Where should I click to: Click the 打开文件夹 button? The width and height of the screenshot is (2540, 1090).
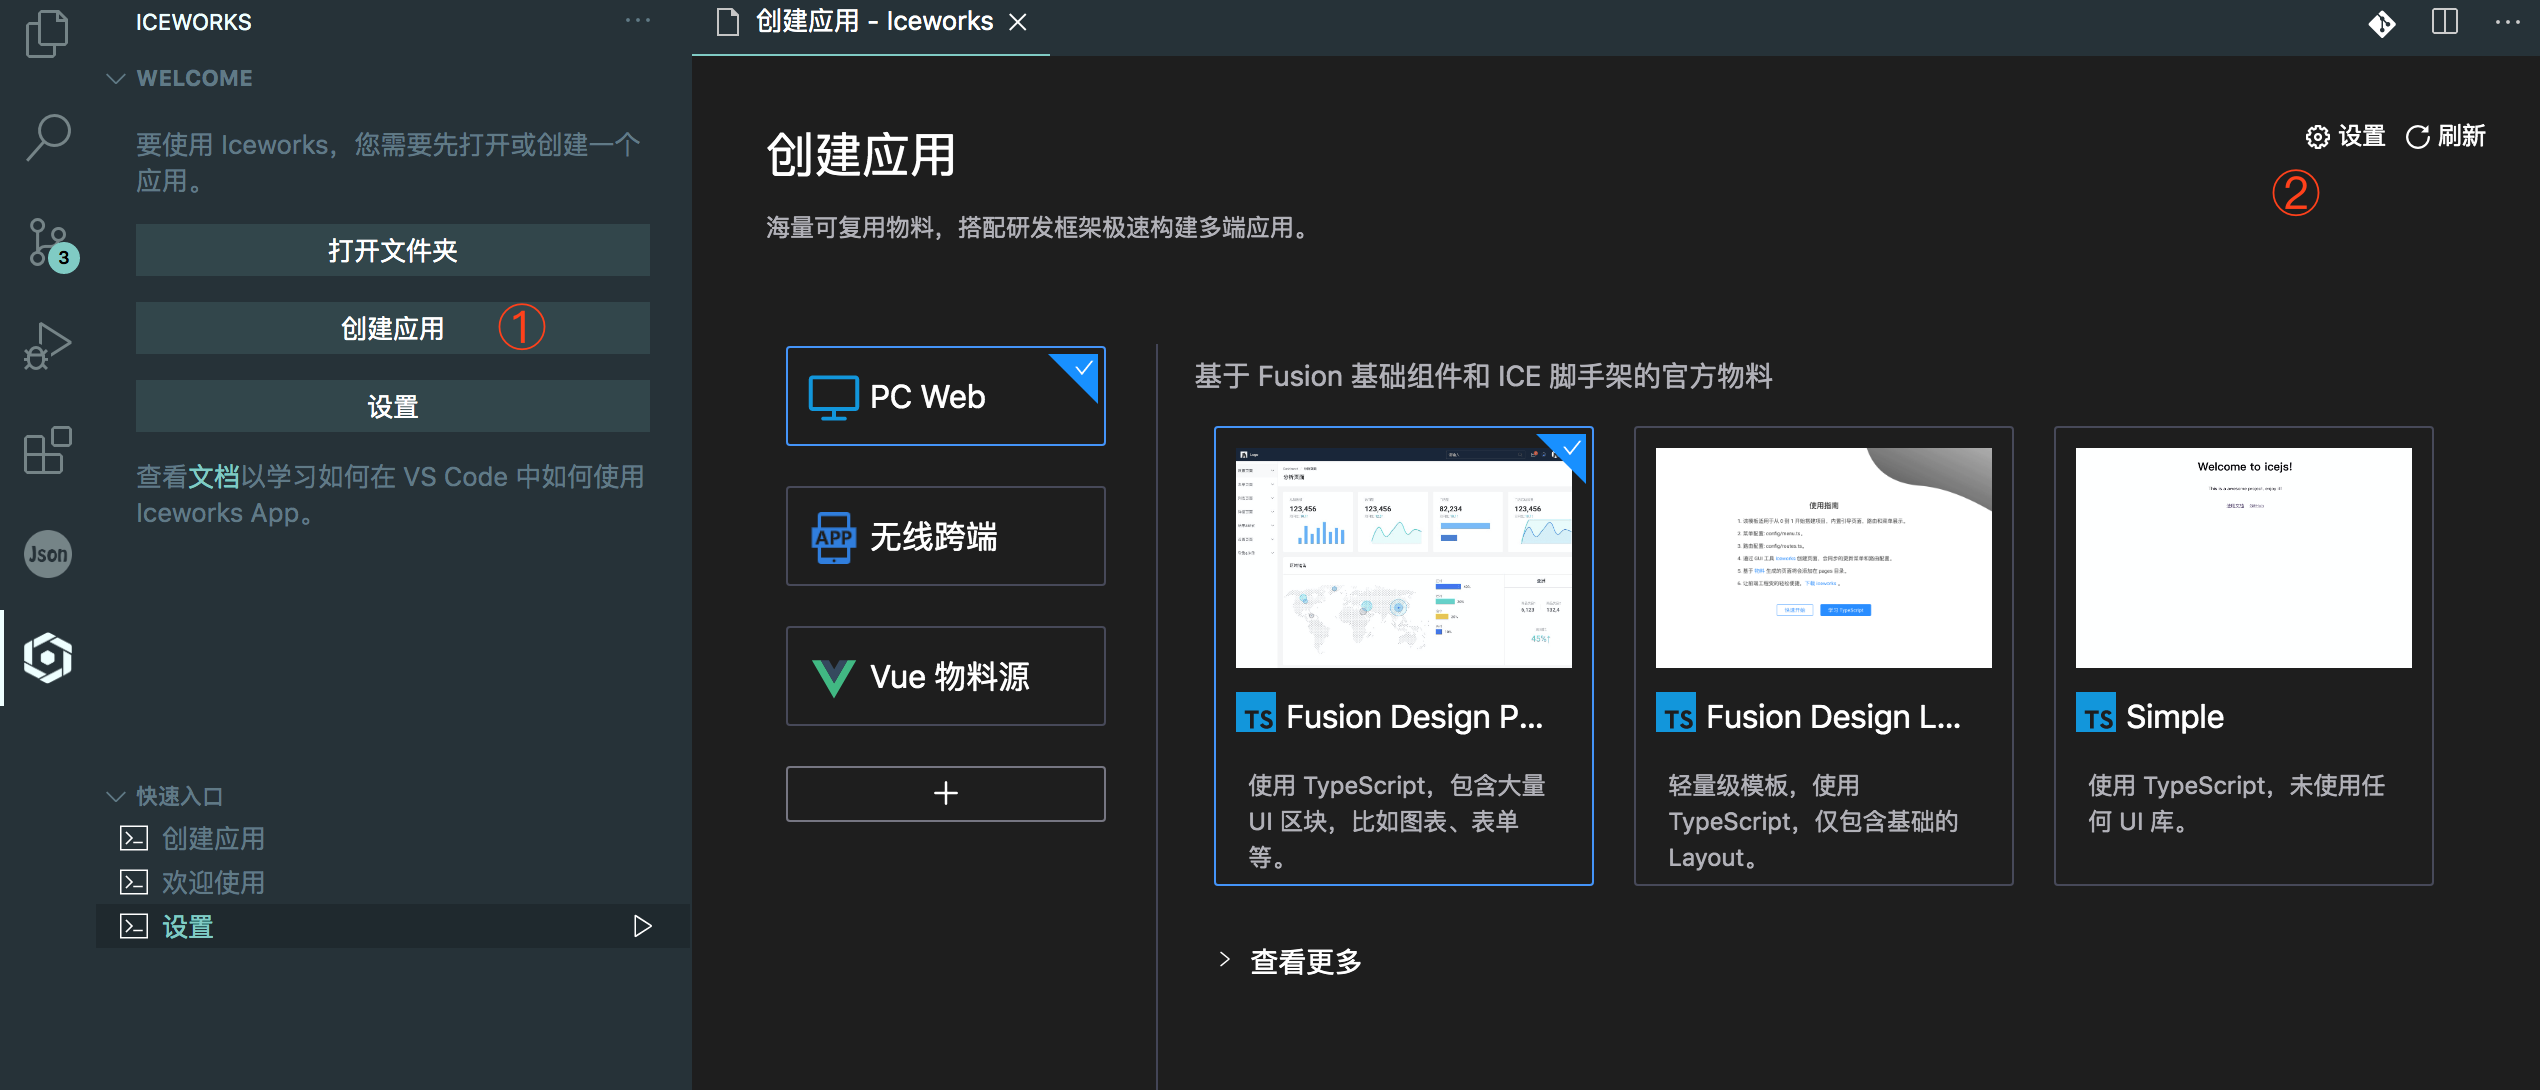pos(393,250)
